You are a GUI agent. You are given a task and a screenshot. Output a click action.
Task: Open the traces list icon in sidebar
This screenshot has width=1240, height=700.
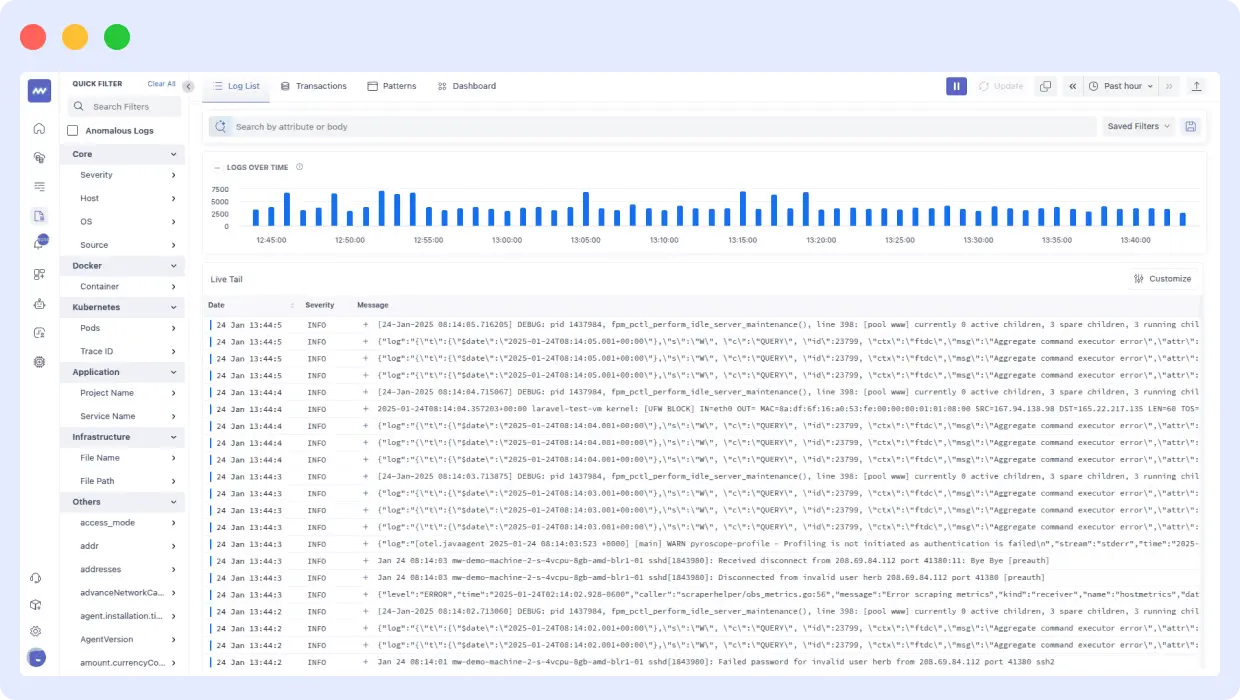point(39,186)
